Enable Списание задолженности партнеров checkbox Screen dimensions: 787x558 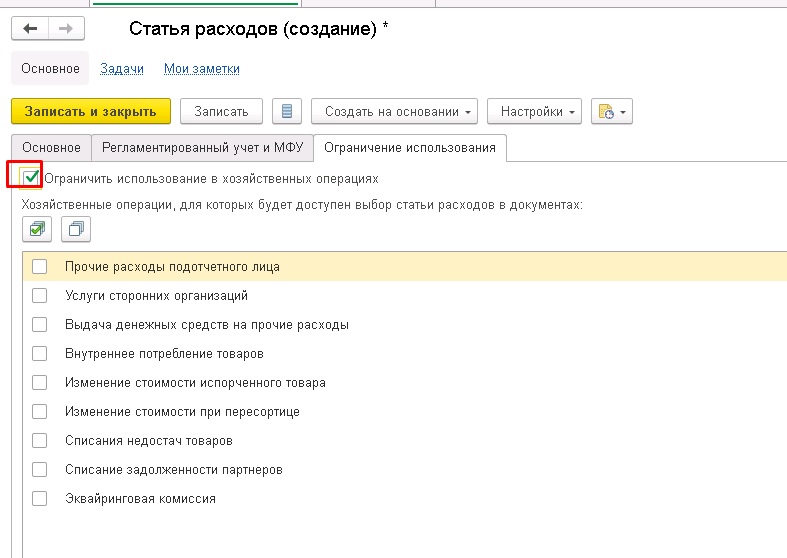pos(39,470)
